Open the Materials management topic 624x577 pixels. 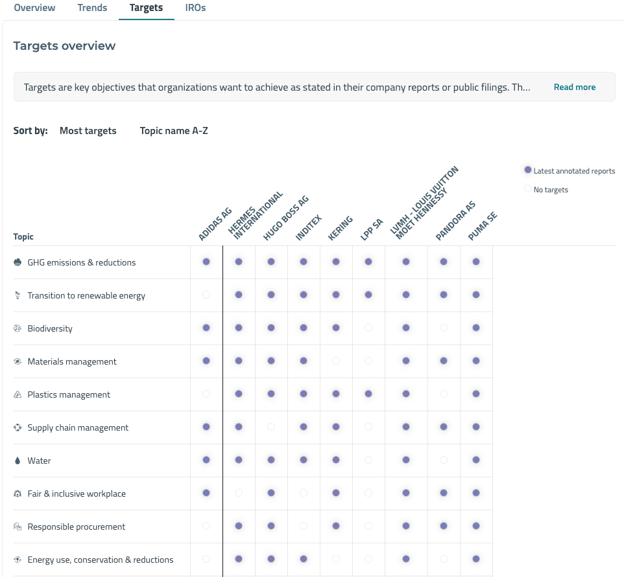point(72,362)
